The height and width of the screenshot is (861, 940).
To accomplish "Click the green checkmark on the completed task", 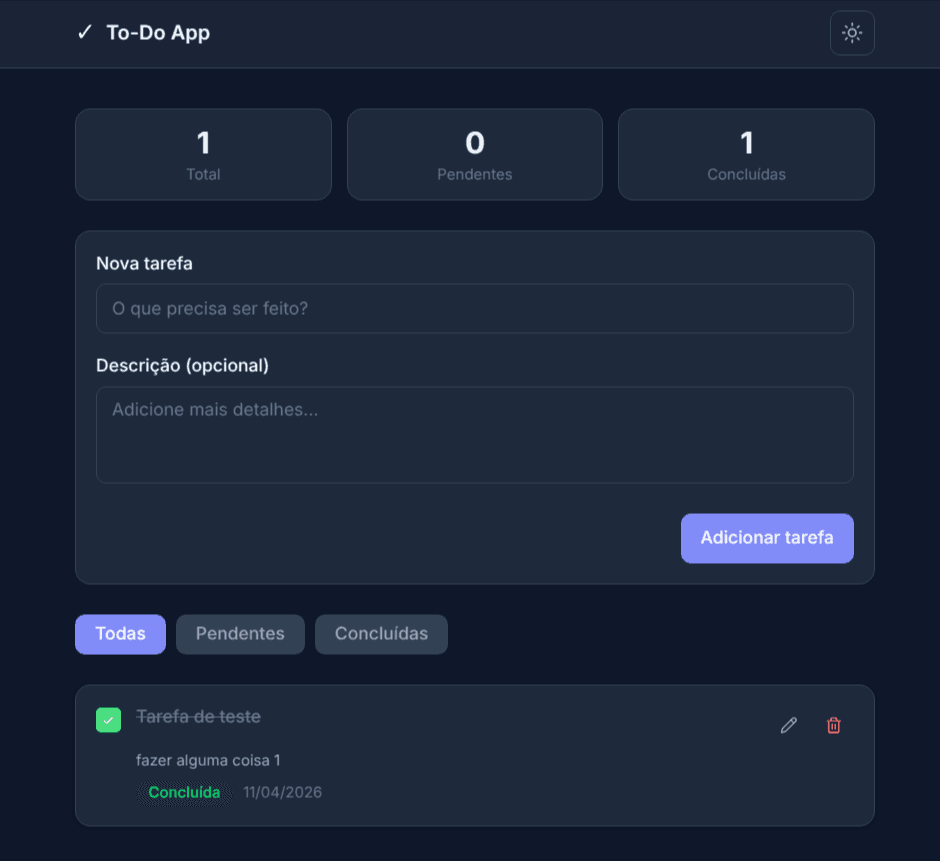I will tap(108, 719).
